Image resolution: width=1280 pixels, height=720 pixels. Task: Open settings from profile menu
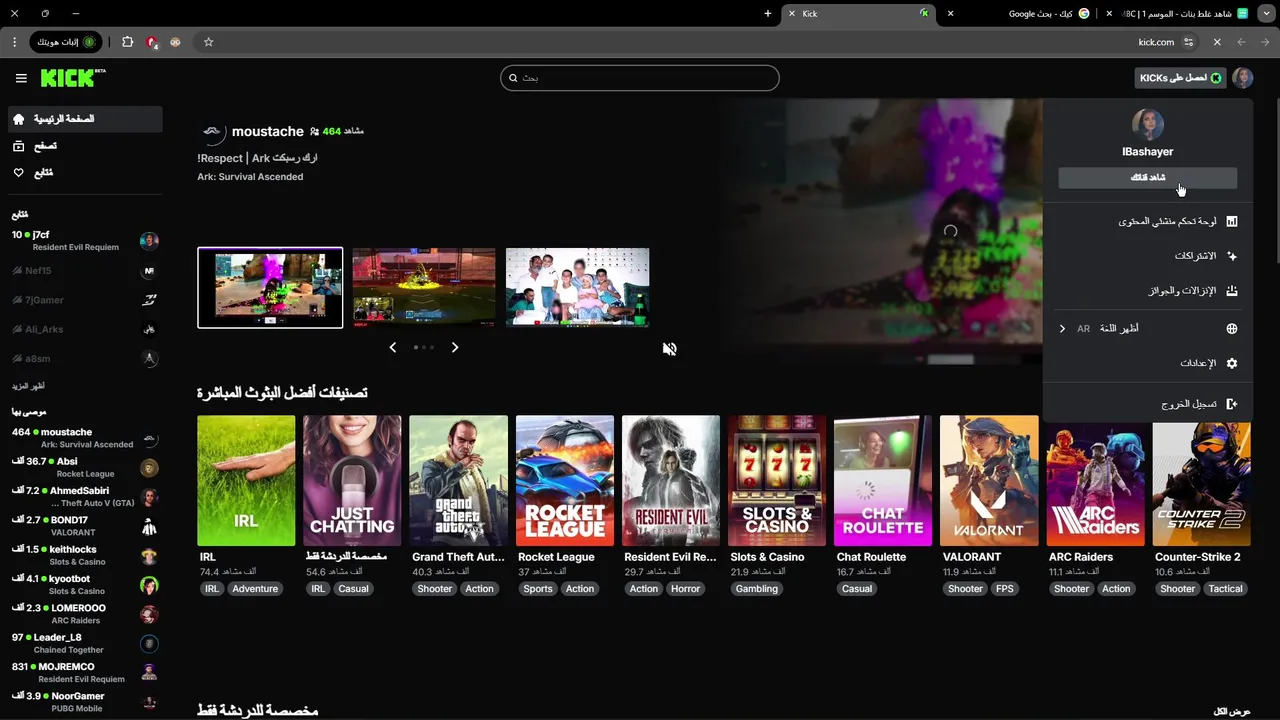pyautogui.click(x=1147, y=363)
